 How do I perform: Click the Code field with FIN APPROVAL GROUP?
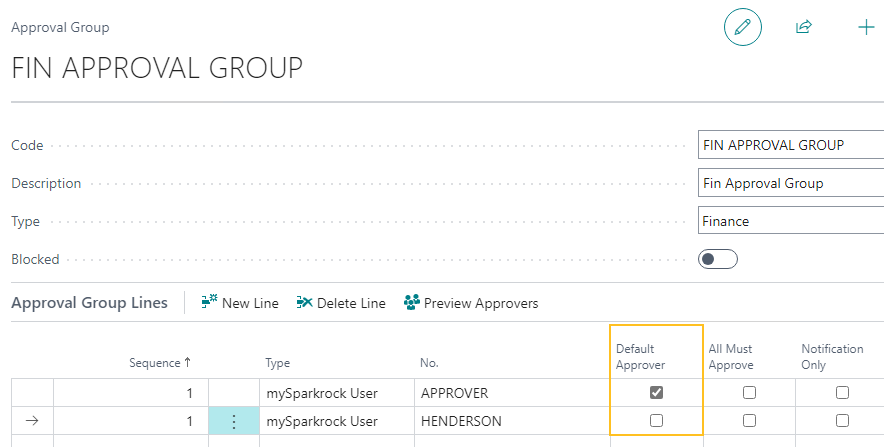(x=790, y=145)
